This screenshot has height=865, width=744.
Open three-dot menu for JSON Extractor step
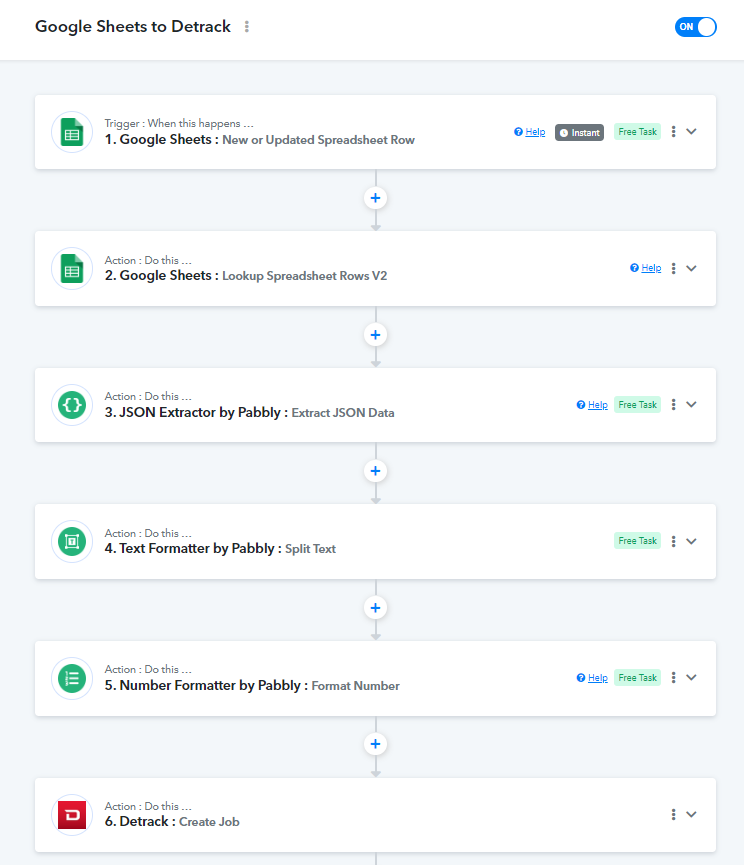(673, 405)
